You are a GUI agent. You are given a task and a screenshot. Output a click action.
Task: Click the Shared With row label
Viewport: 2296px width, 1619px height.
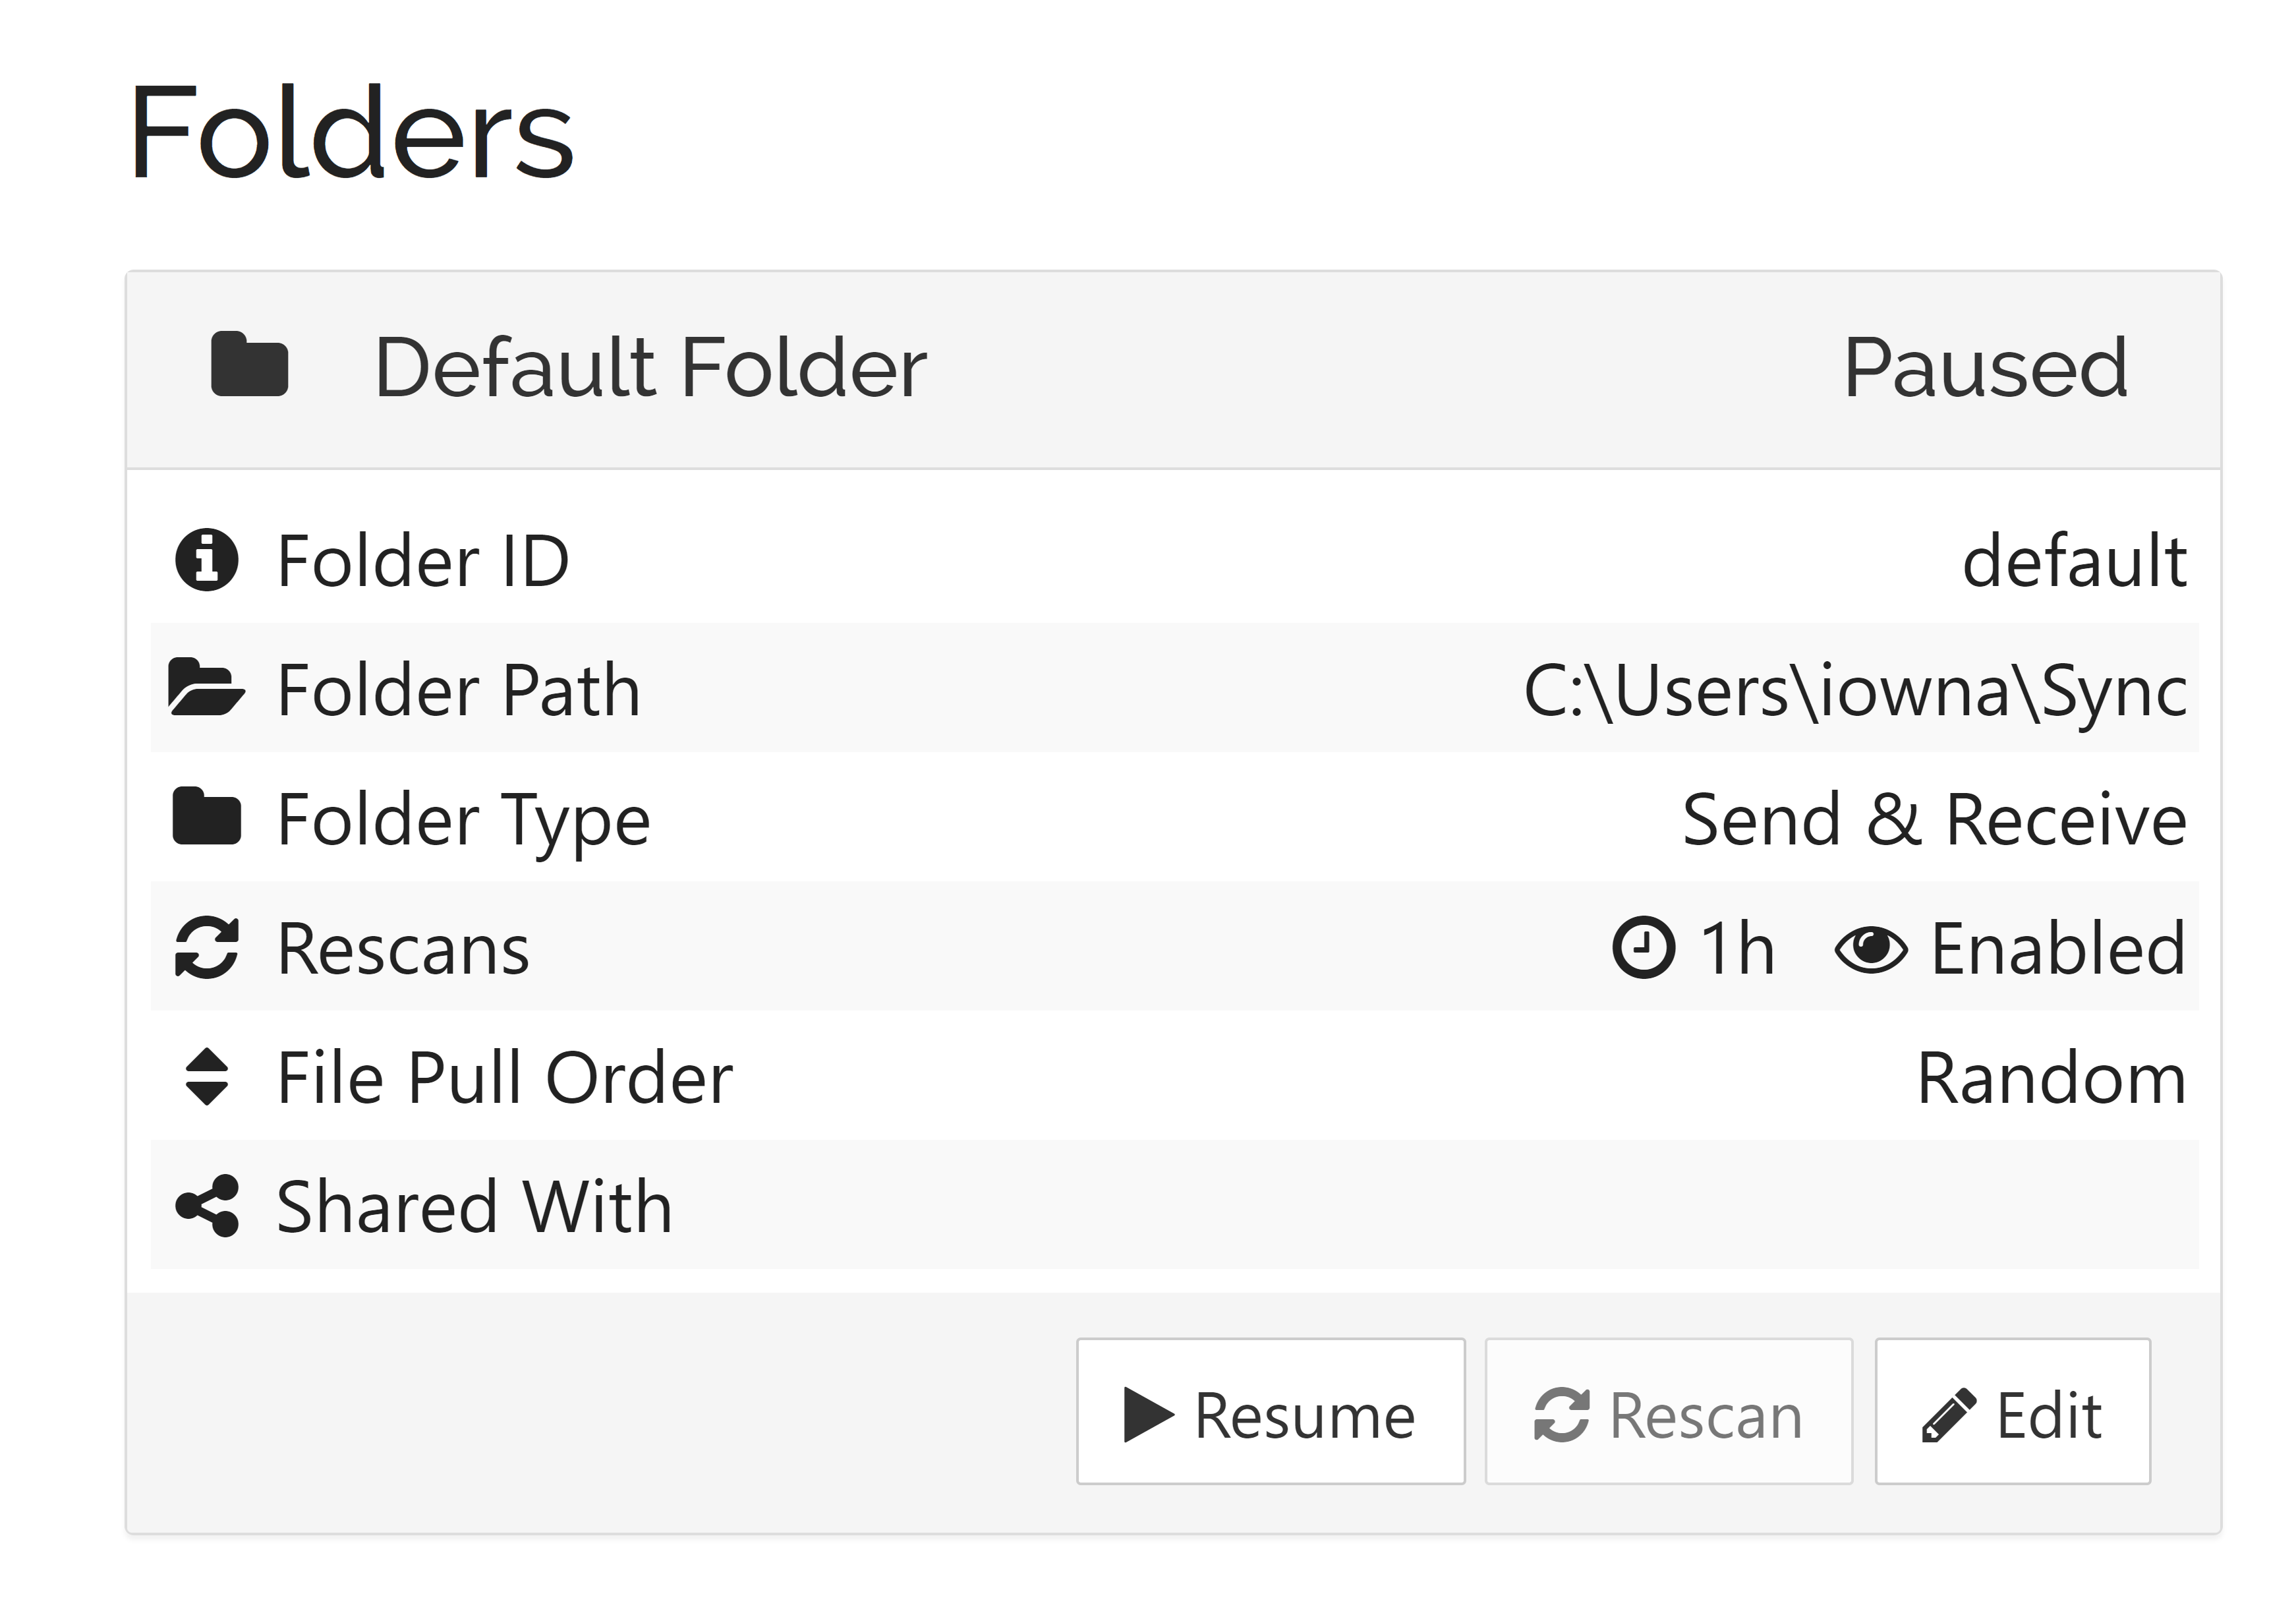point(474,1207)
